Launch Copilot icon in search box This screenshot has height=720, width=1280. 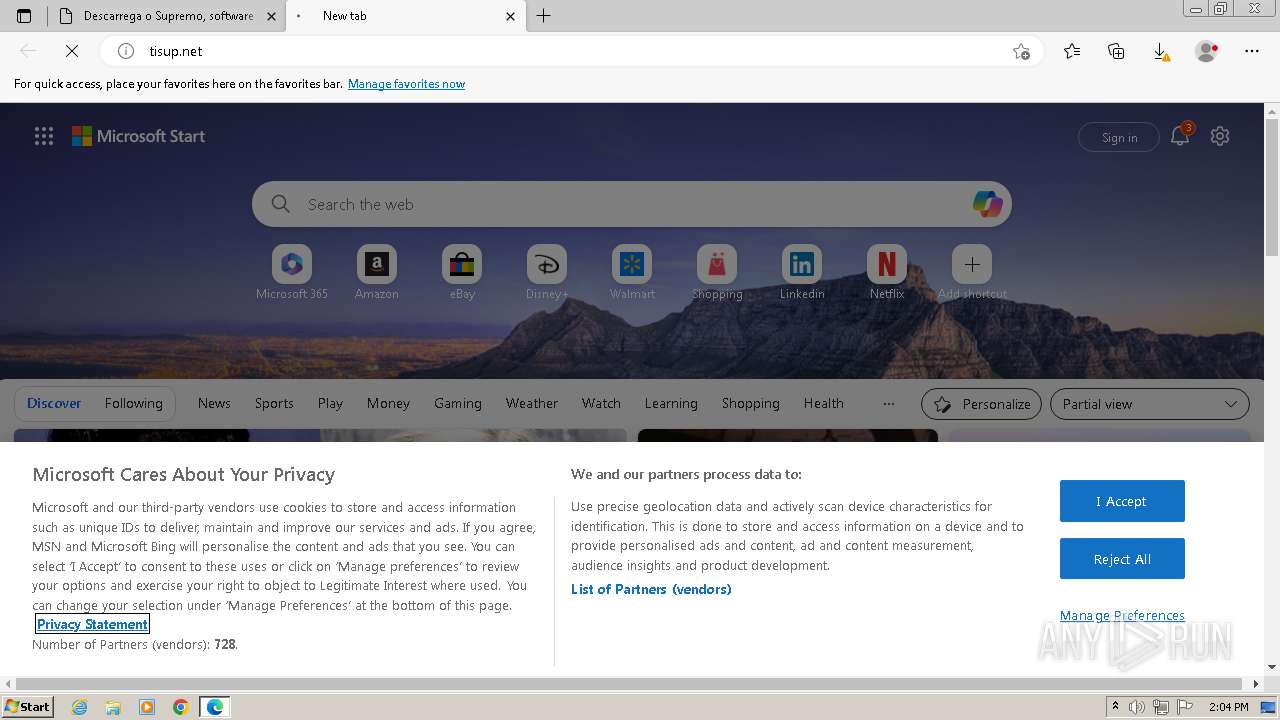click(x=987, y=204)
